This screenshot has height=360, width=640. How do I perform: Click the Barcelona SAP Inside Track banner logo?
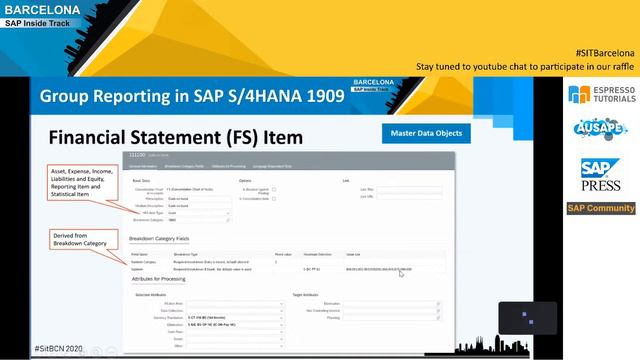pyautogui.click(x=41, y=16)
